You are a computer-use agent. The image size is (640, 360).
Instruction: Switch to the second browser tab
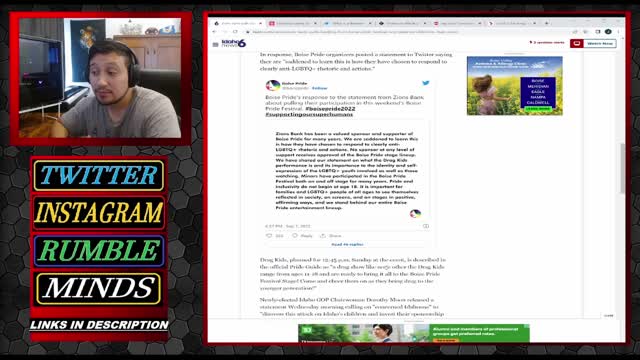(x=292, y=23)
